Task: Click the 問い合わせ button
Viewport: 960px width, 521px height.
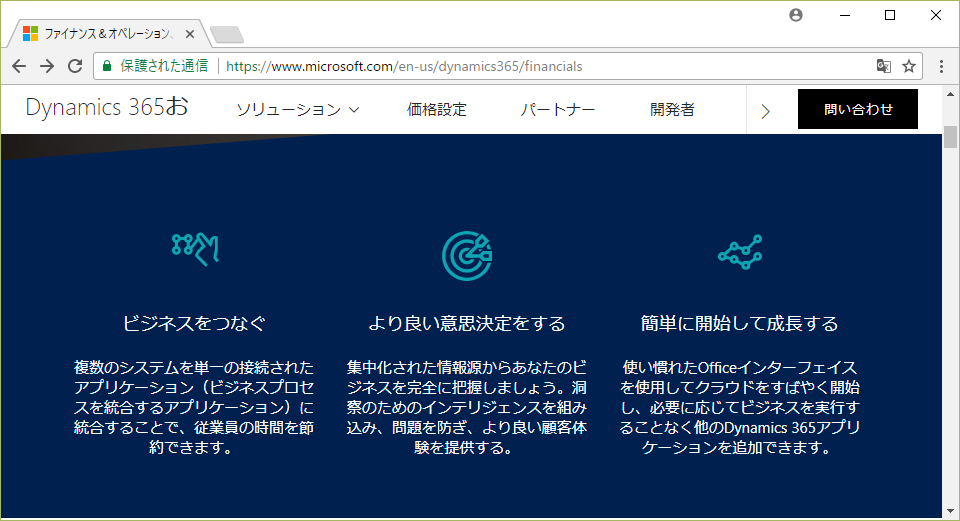Action: (858, 109)
